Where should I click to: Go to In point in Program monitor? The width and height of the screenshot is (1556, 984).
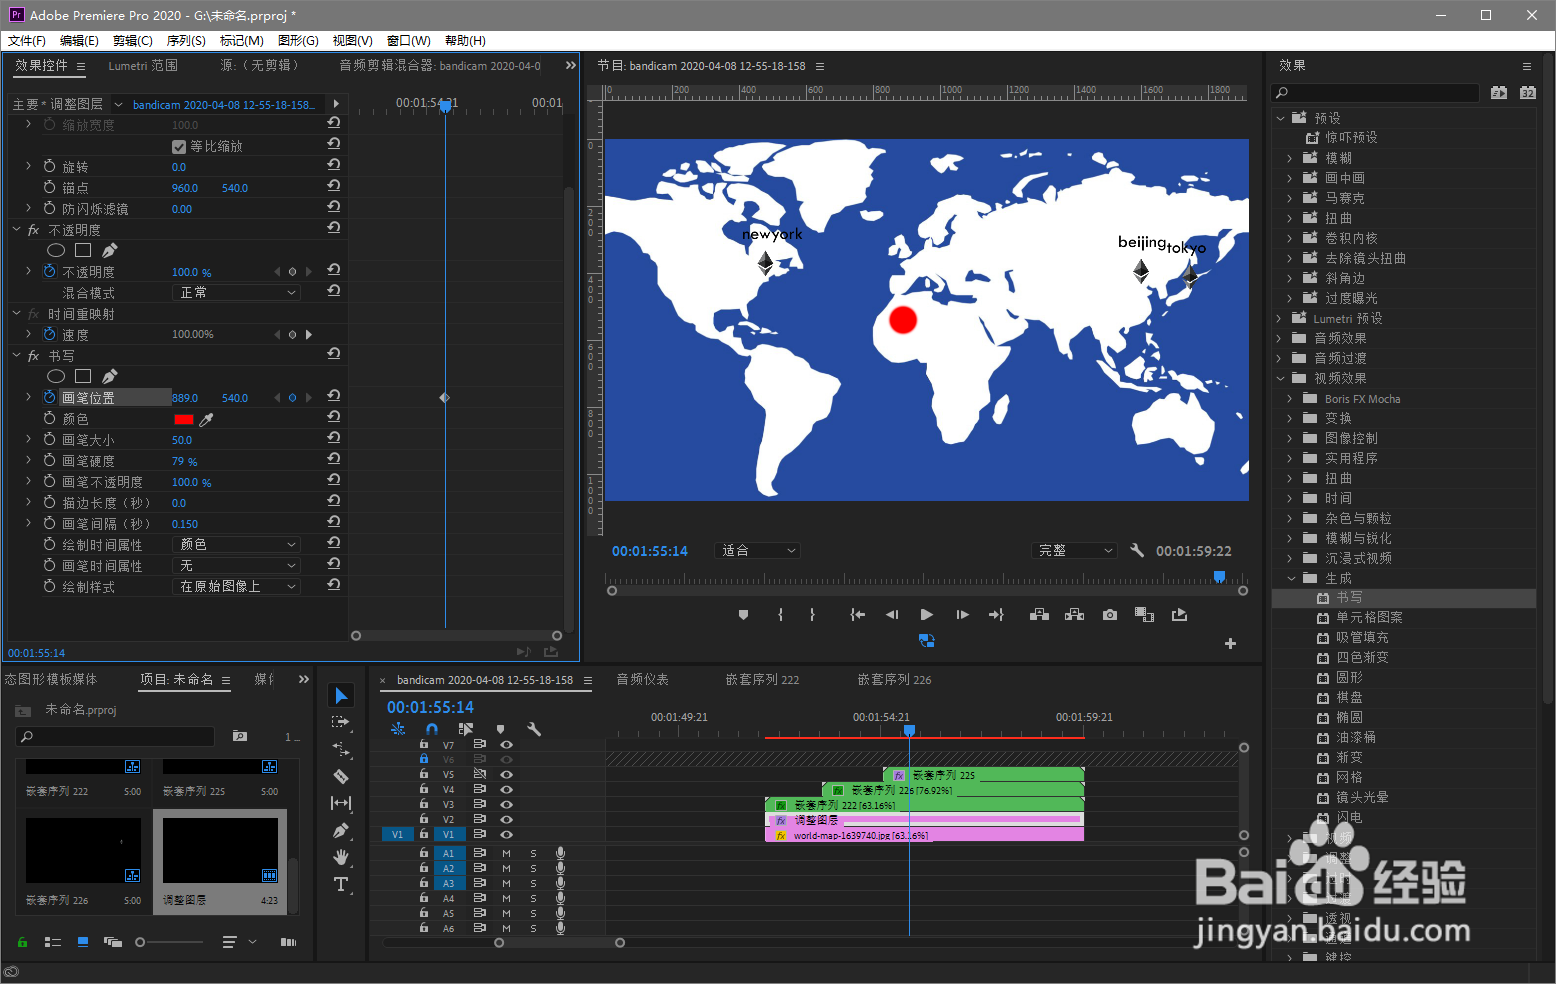click(857, 615)
